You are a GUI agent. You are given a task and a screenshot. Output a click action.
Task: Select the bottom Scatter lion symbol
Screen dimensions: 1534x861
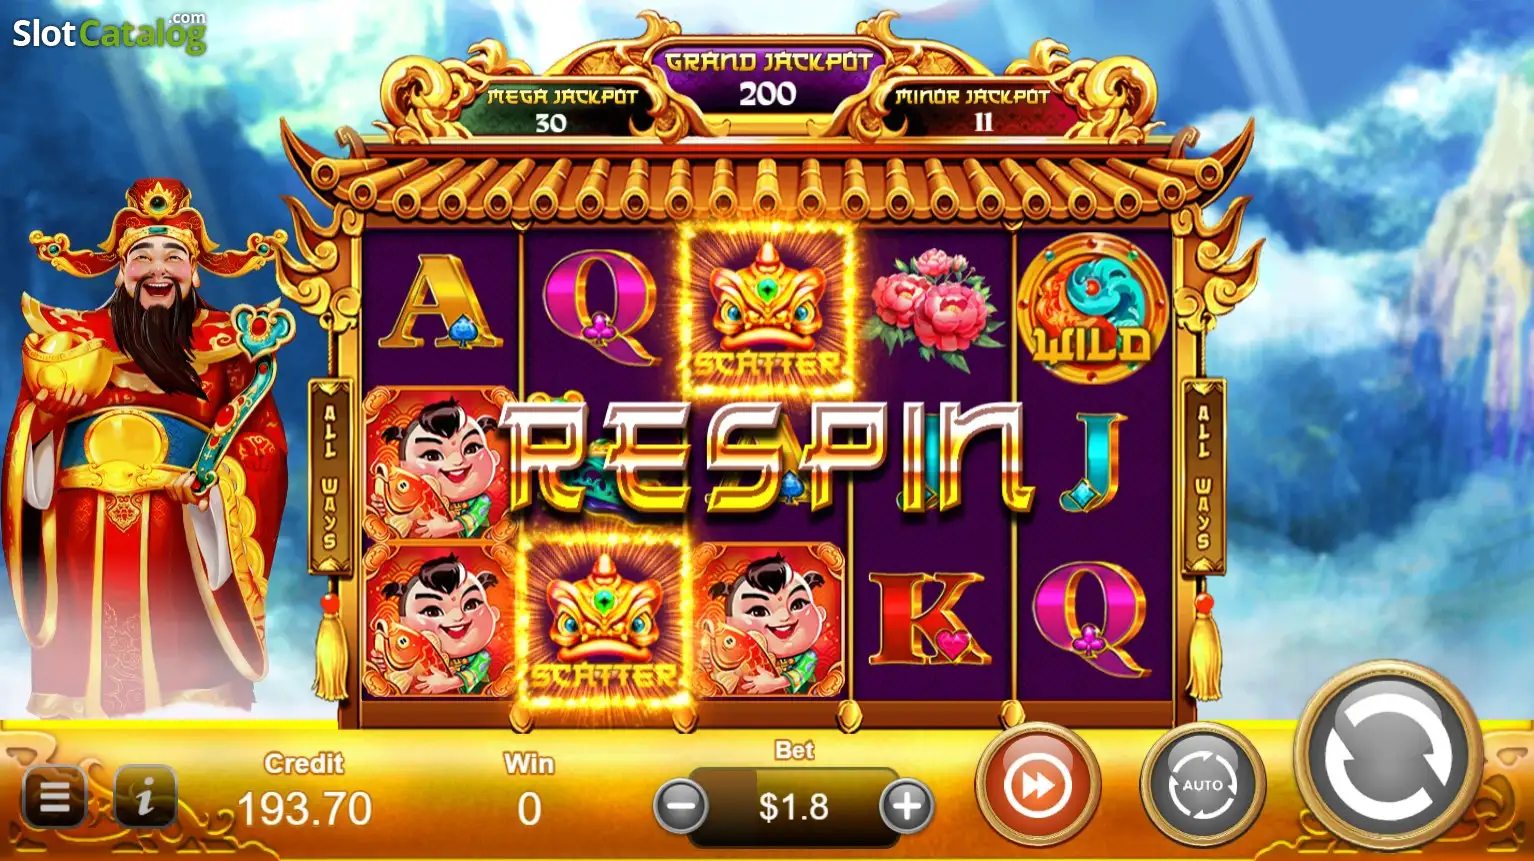point(603,622)
